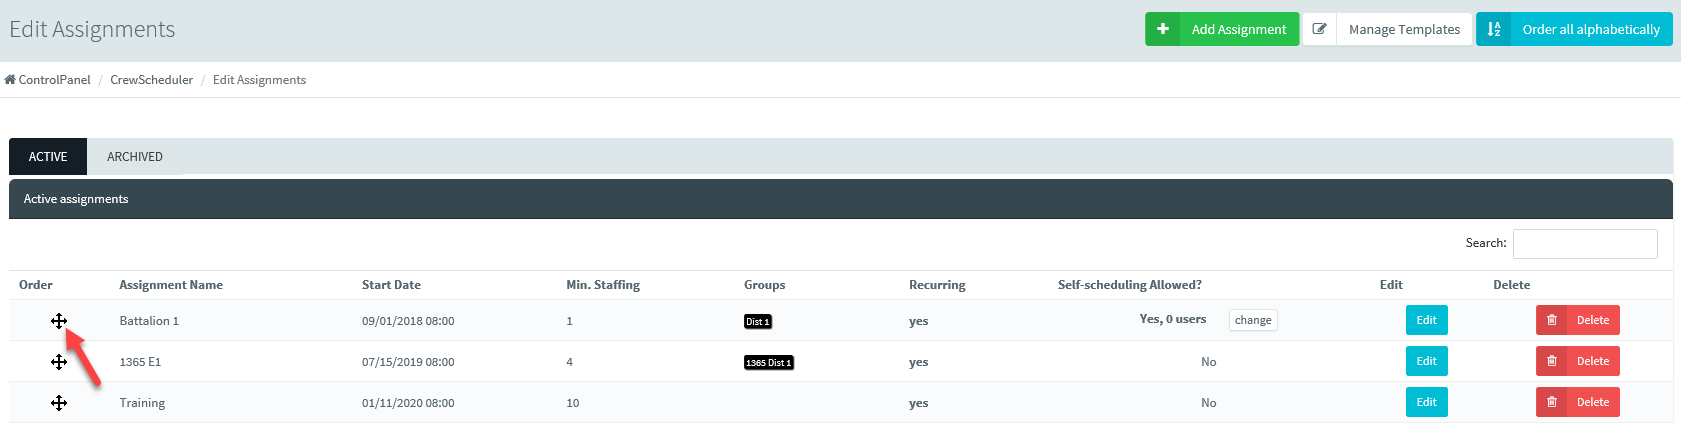Click the move handle for Training row
Viewport: 1681px width, 423px height.
click(59, 403)
